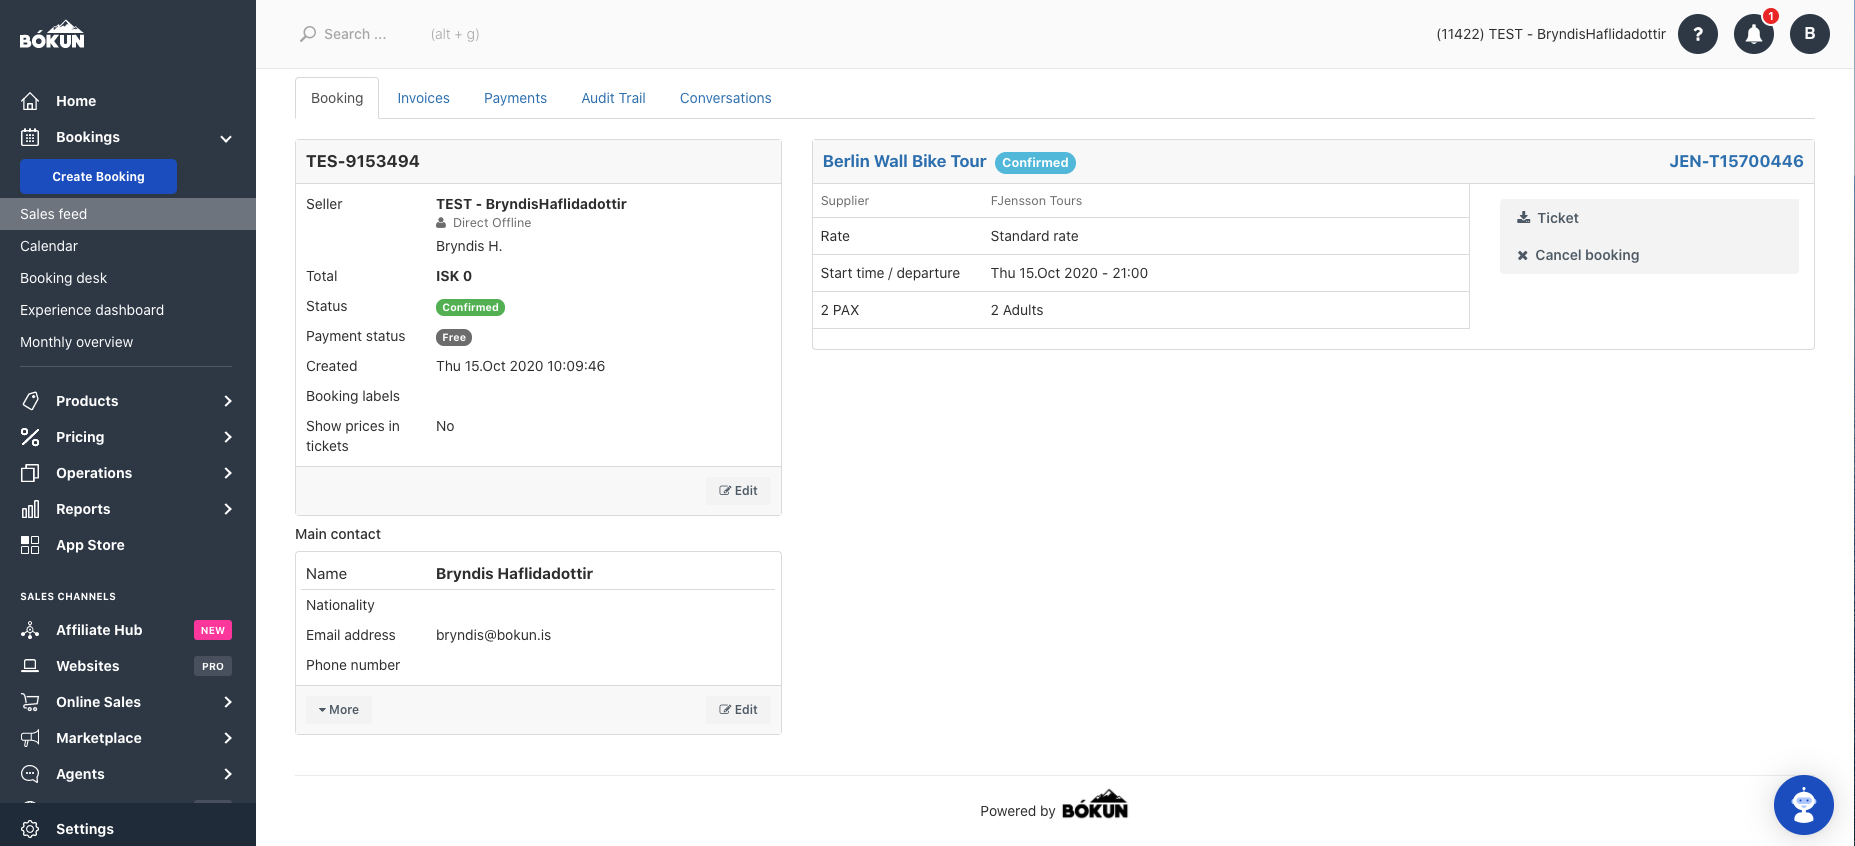Open help question mark icon
Screen dimensions: 1855x846
1698,34
